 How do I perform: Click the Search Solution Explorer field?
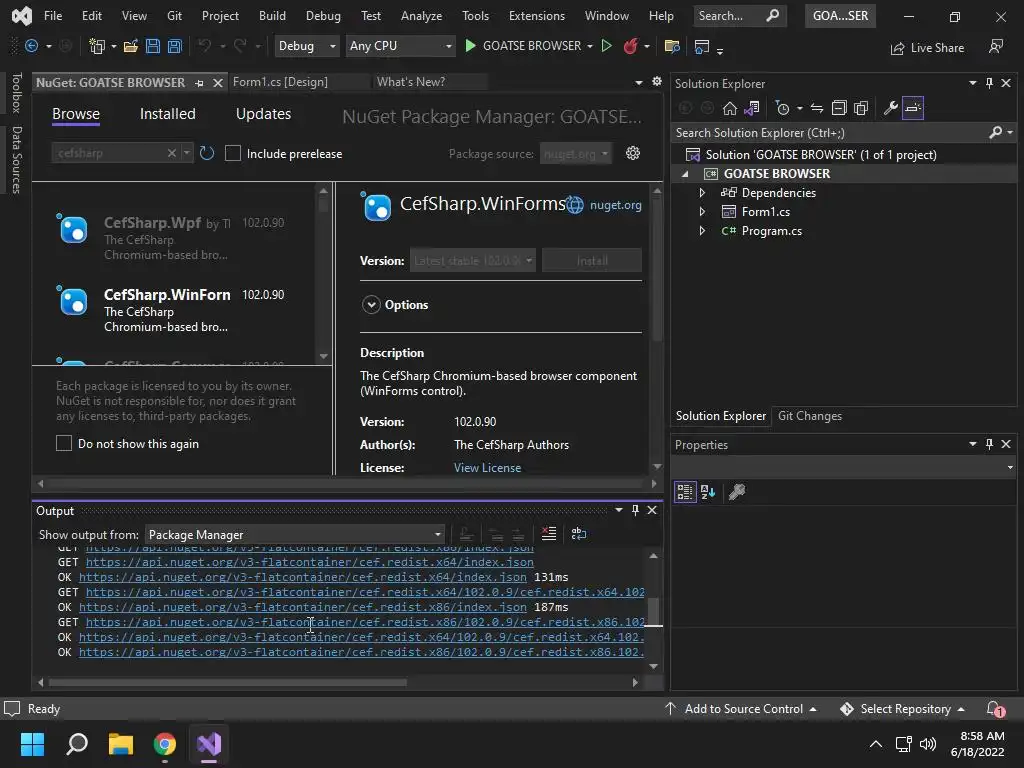click(x=831, y=133)
